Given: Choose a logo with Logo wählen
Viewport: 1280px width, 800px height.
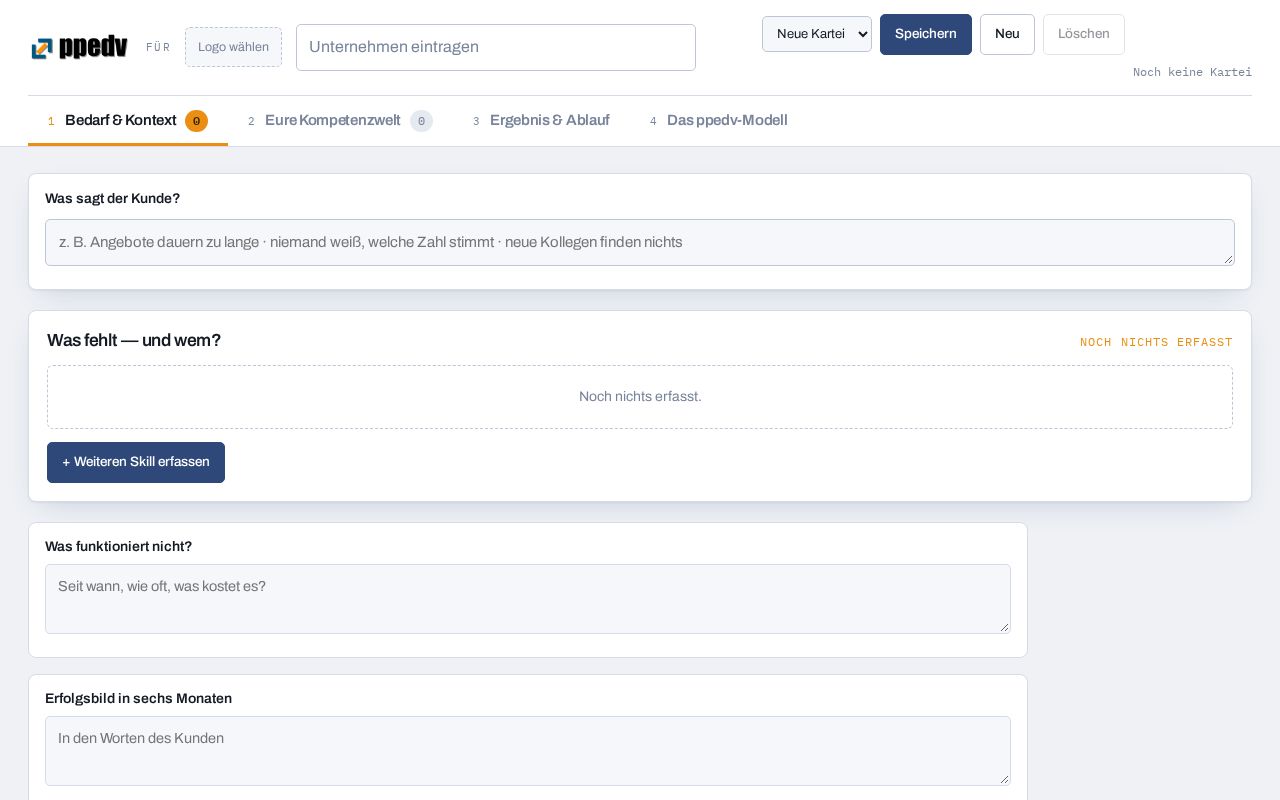Looking at the screenshot, I should point(233,47).
